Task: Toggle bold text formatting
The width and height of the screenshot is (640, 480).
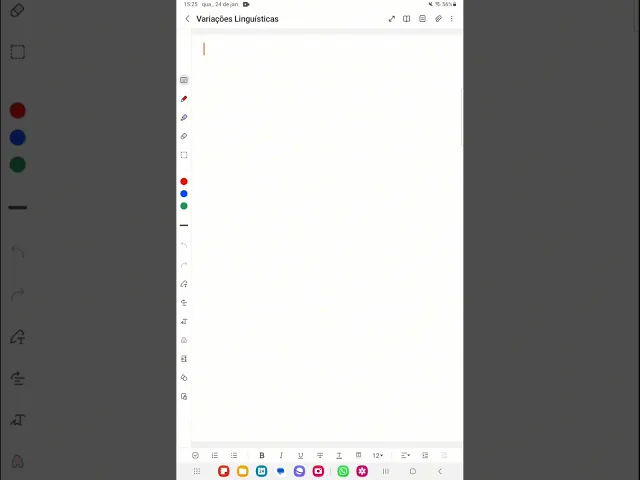Action: (262, 455)
